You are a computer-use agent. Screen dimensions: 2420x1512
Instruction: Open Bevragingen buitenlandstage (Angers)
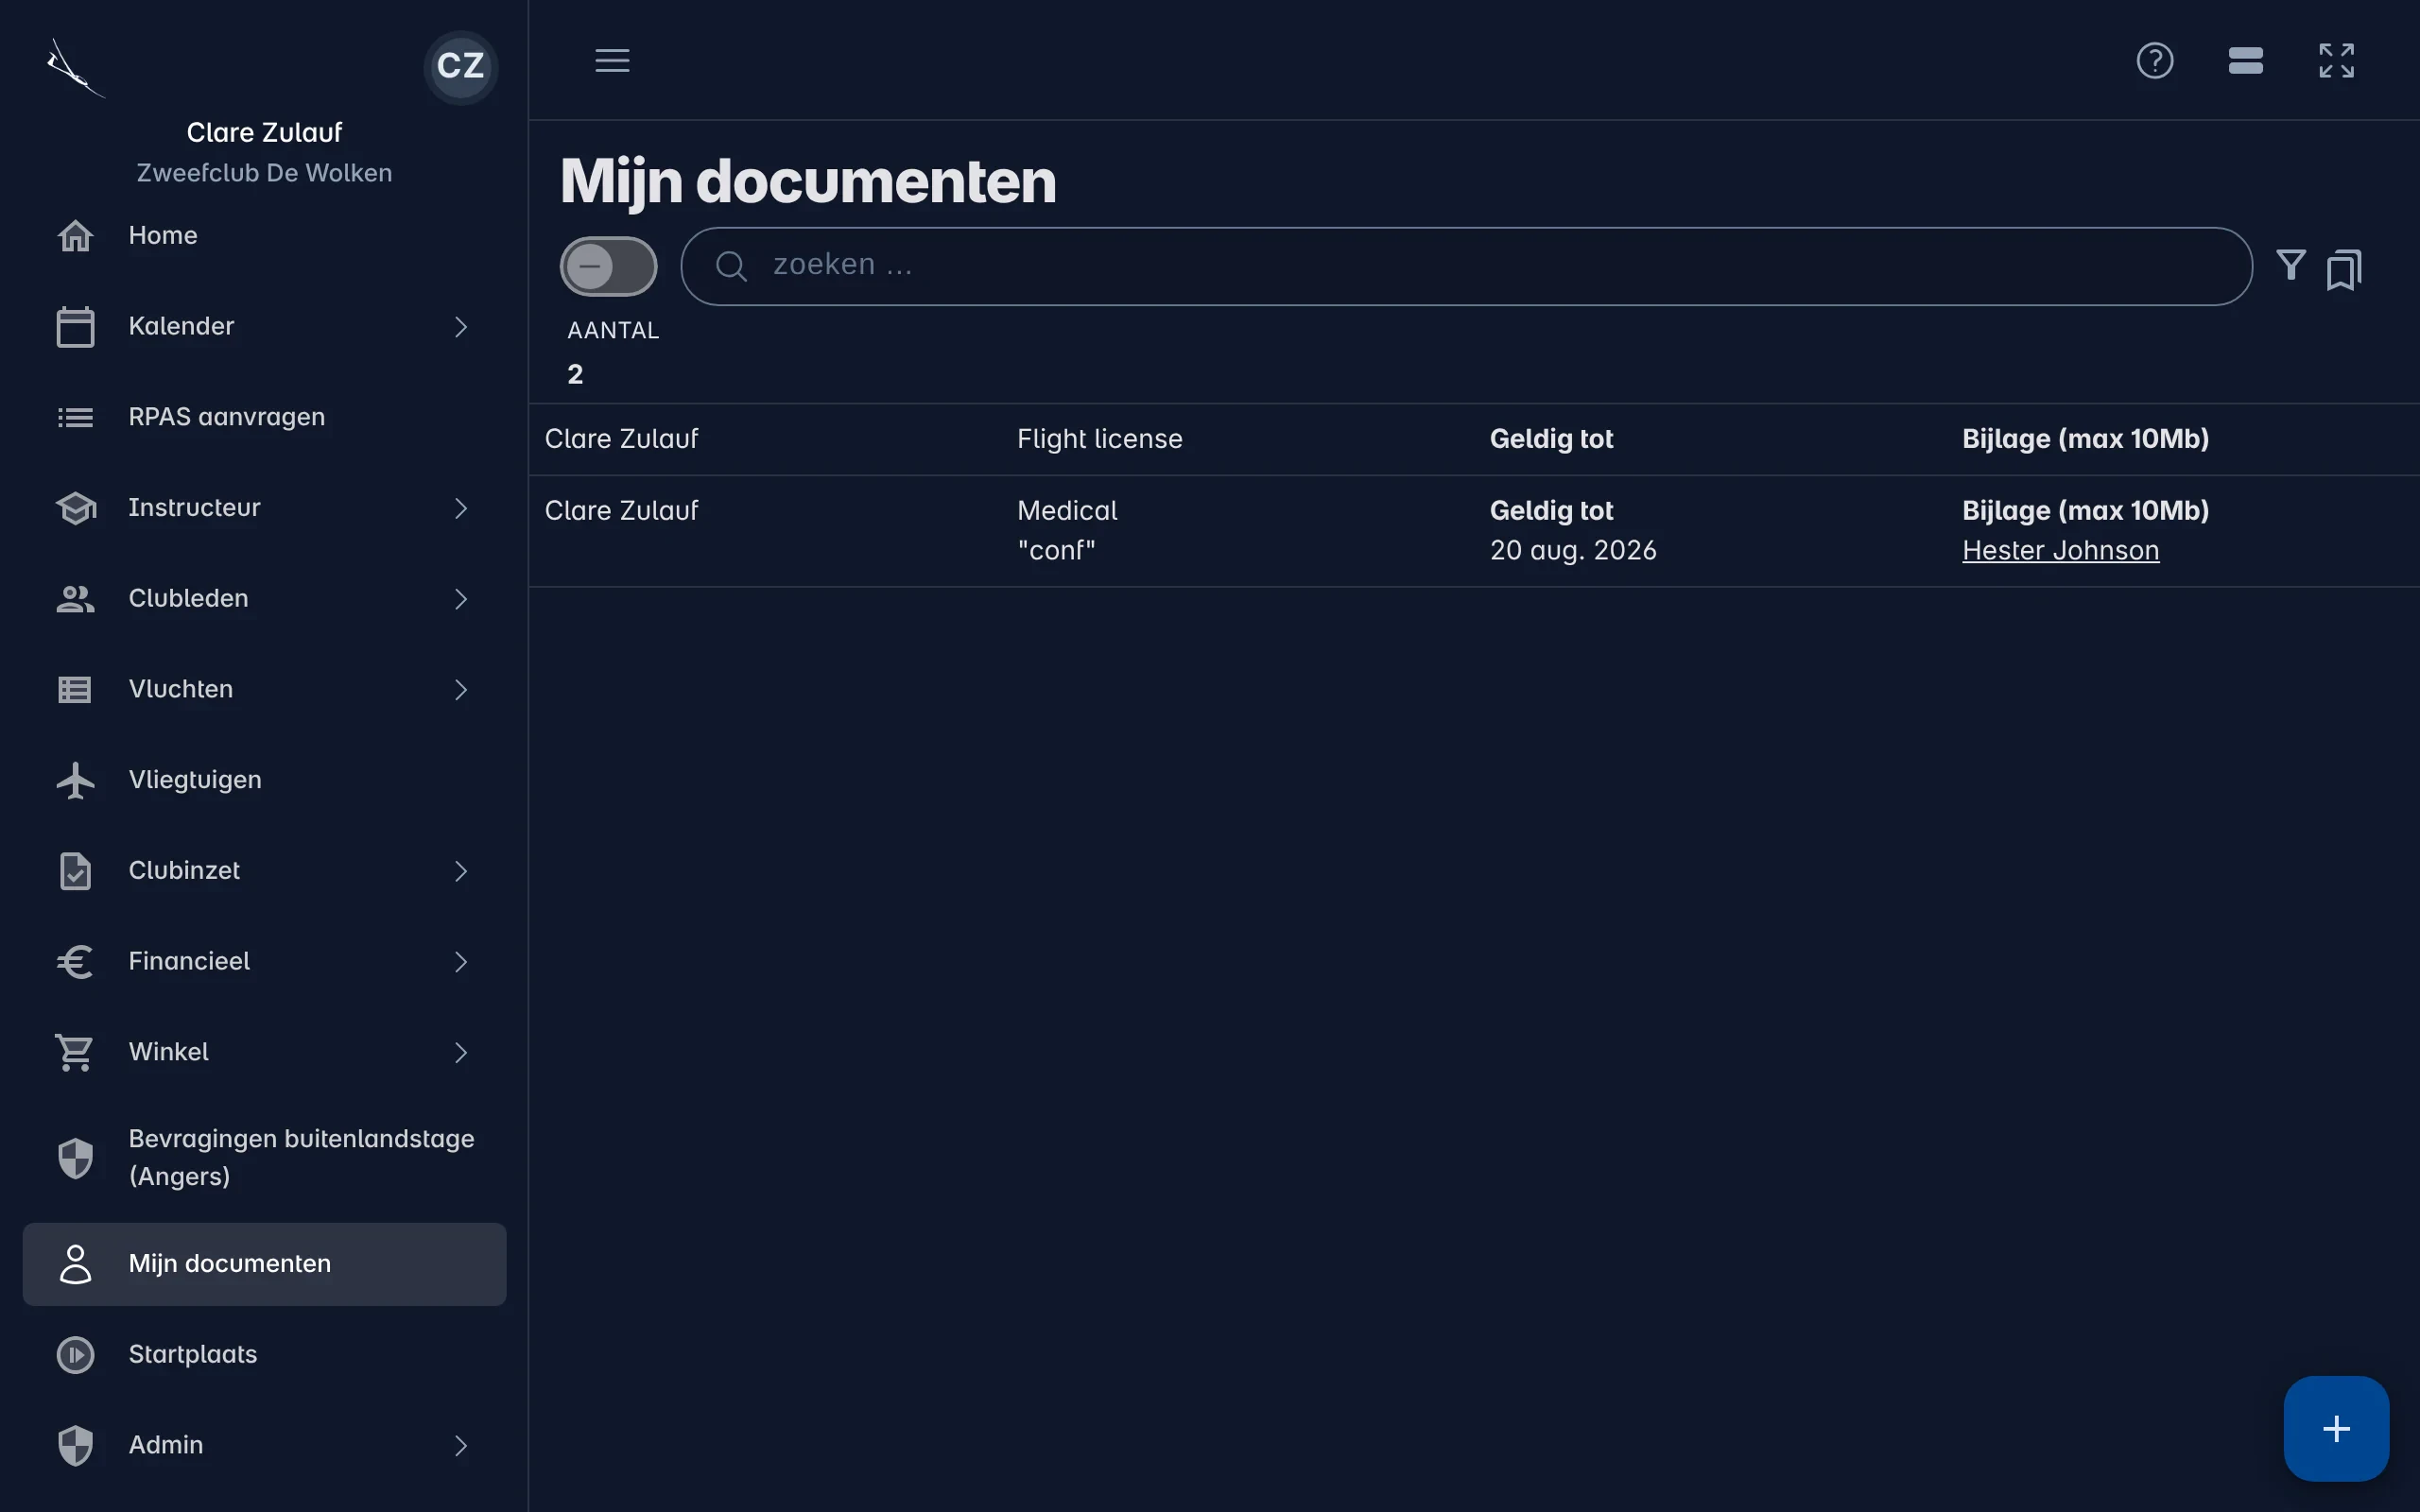[x=264, y=1158]
